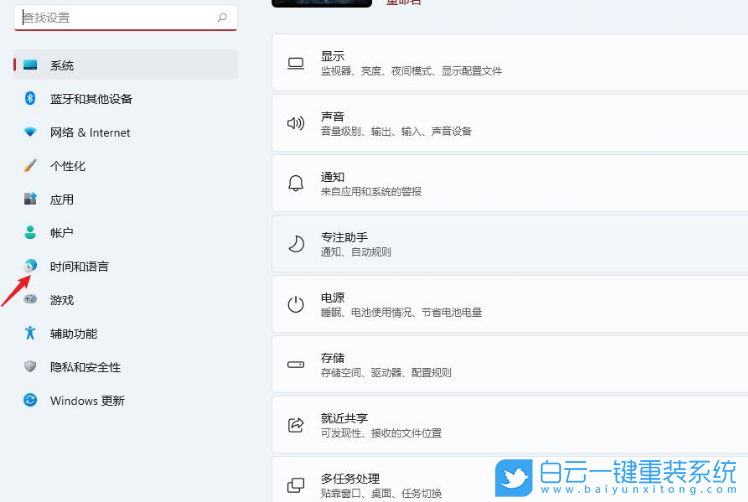748x502 pixels.
Task: Open the 声音 sound settings row
Action: pos(510,123)
